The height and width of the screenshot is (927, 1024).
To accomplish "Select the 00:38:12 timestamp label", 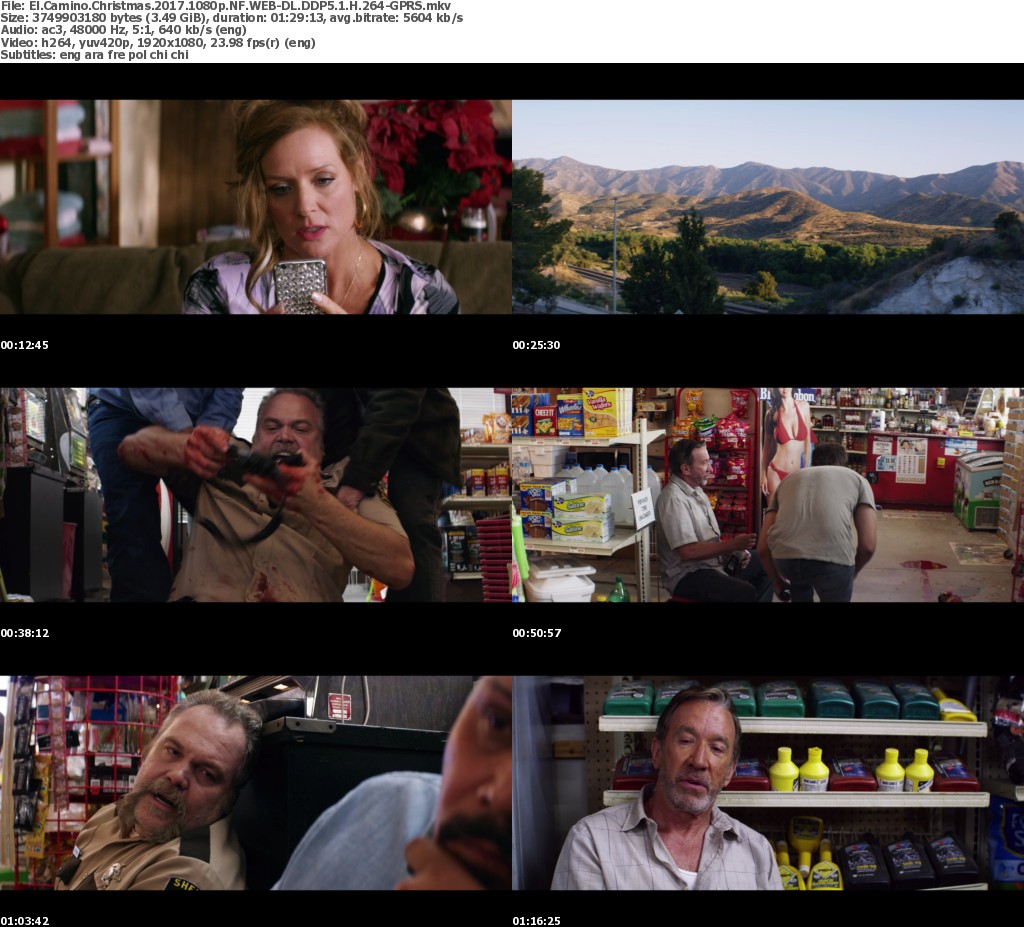I will [x=25, y=633].
